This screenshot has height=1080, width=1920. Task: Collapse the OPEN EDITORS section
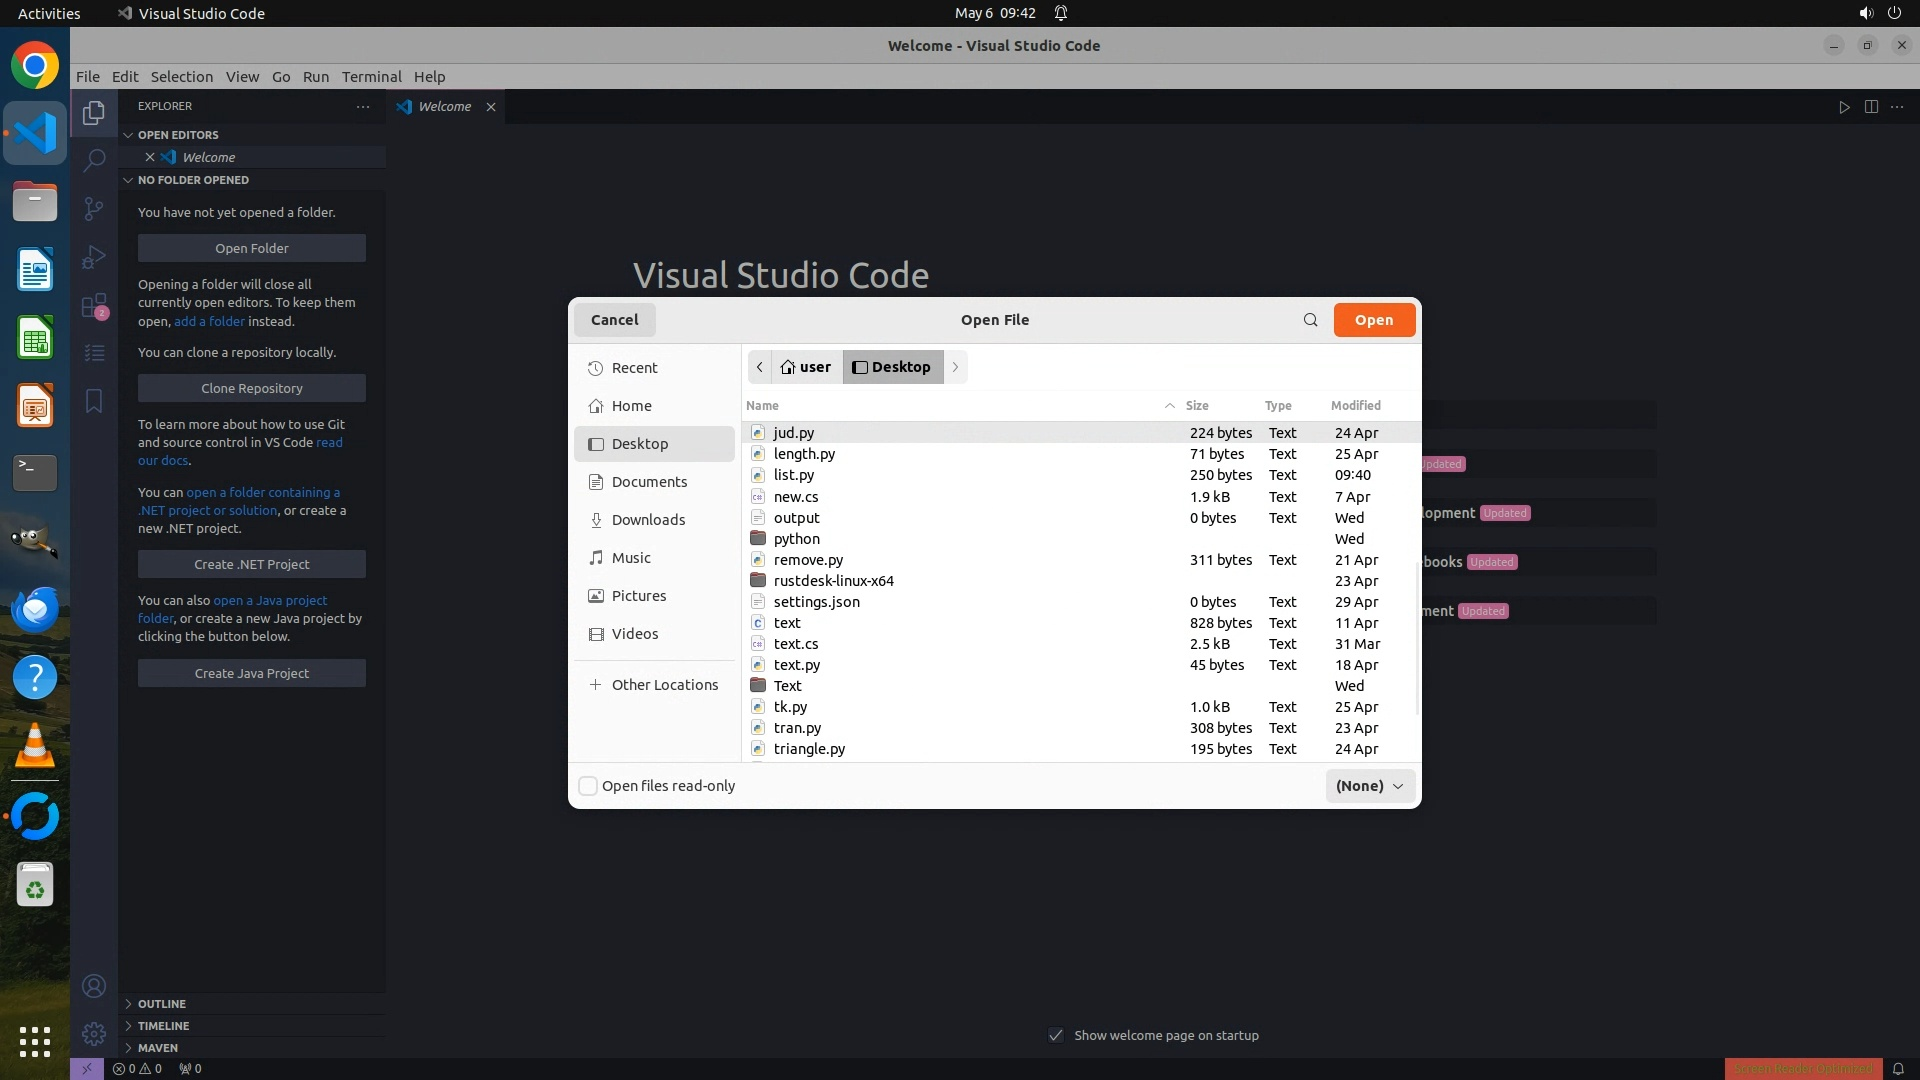click(x=177, y=135)
